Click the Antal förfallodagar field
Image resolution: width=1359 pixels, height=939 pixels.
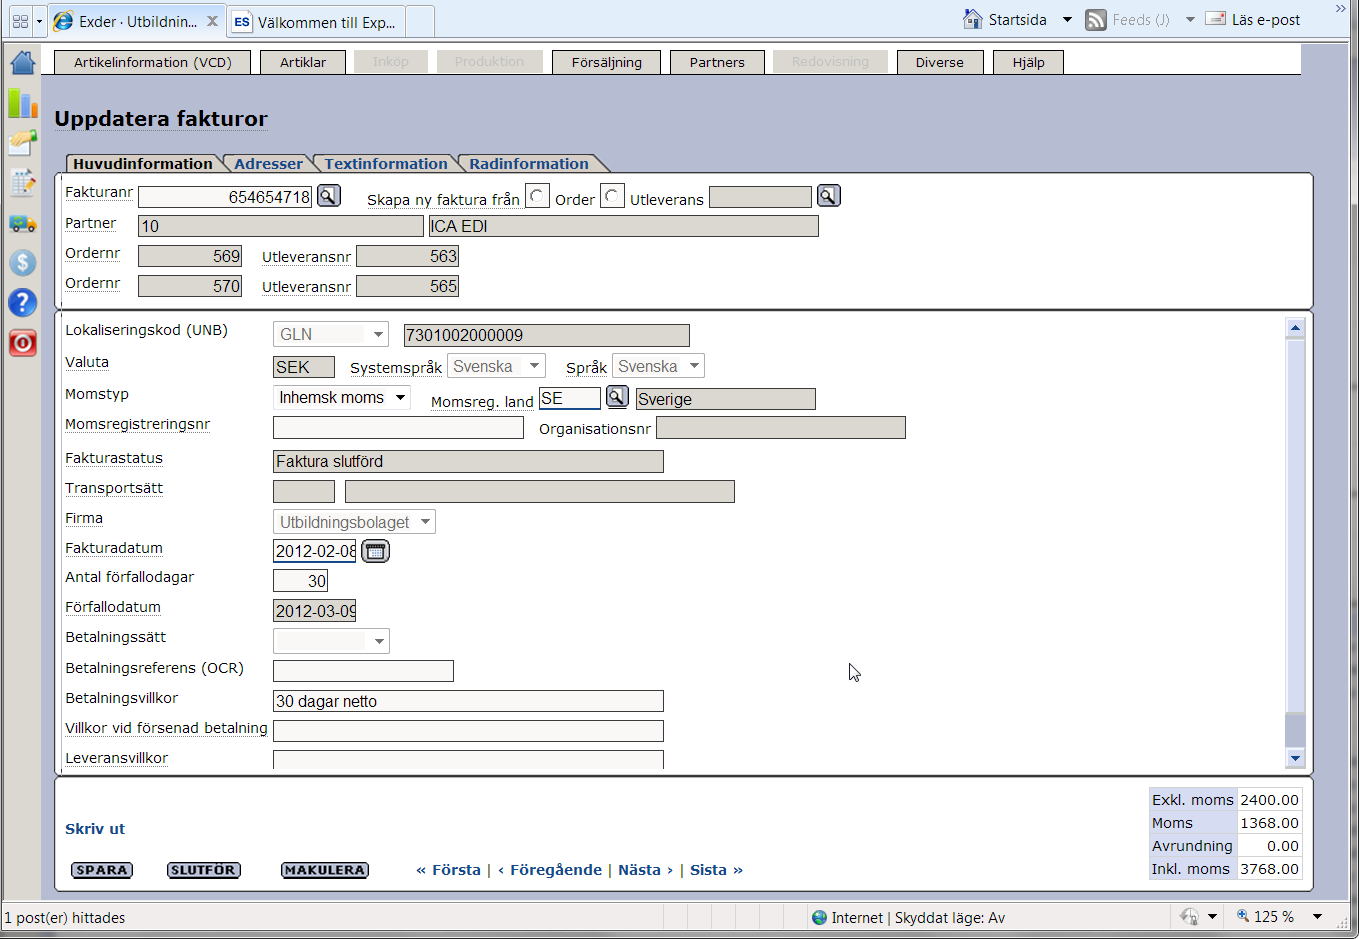(300, 581)
